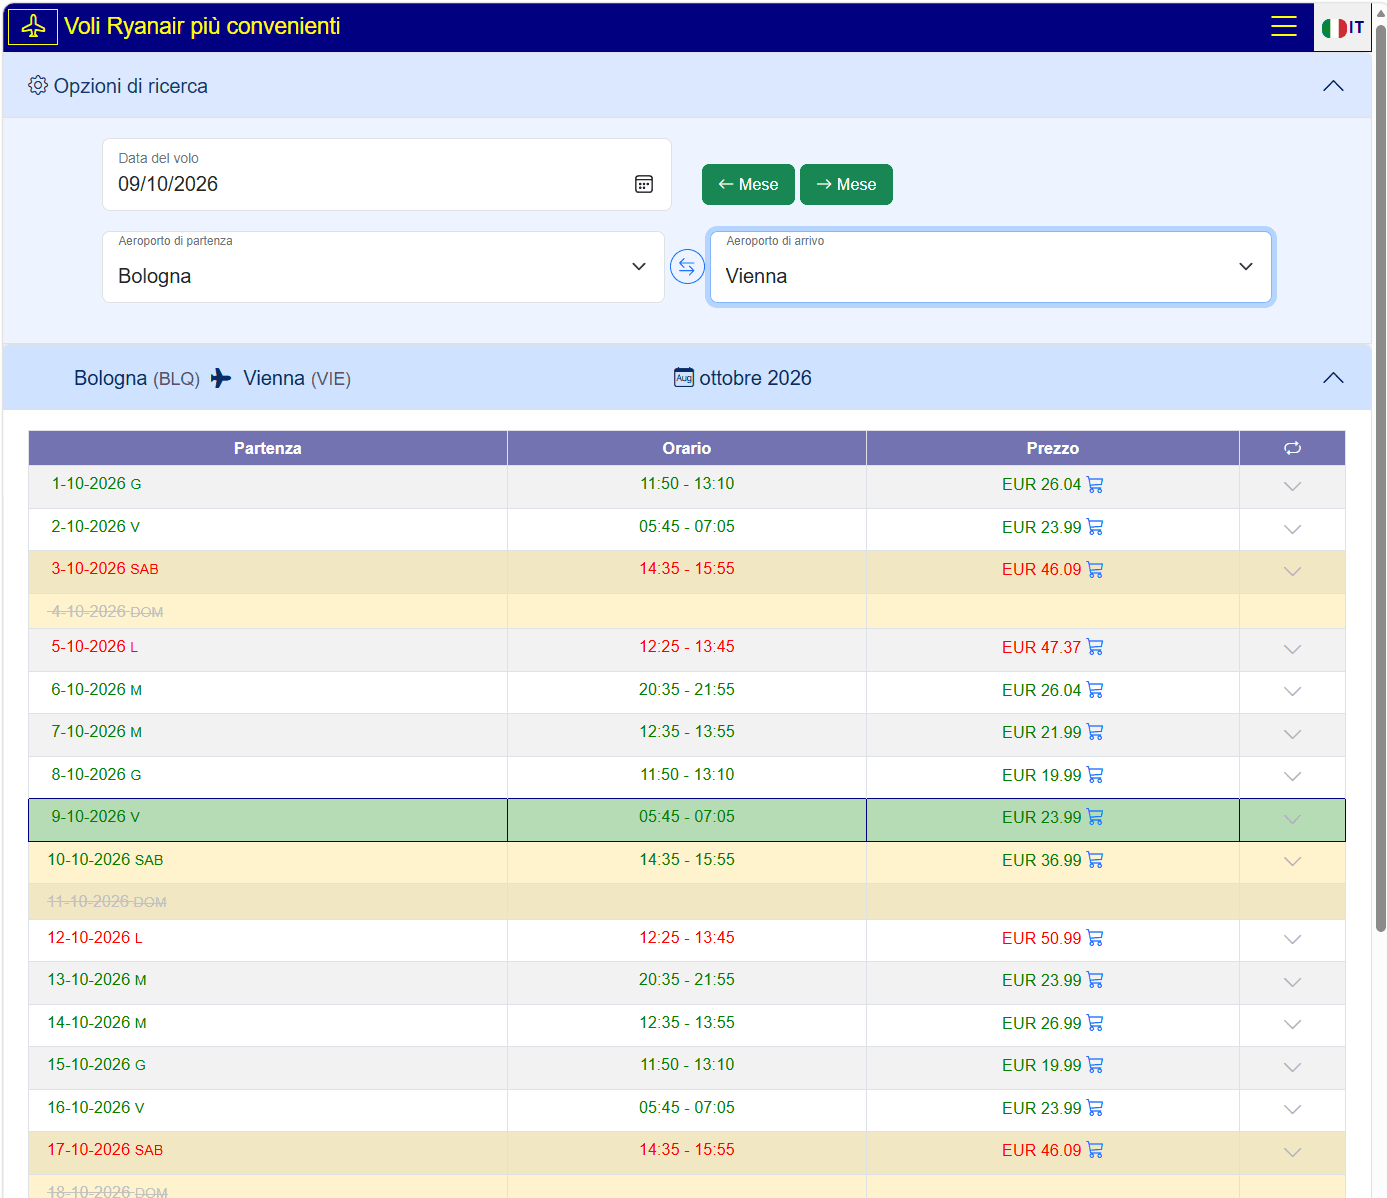Click price EUR 19.99 on 8-10-2026

click(1042, 775)
